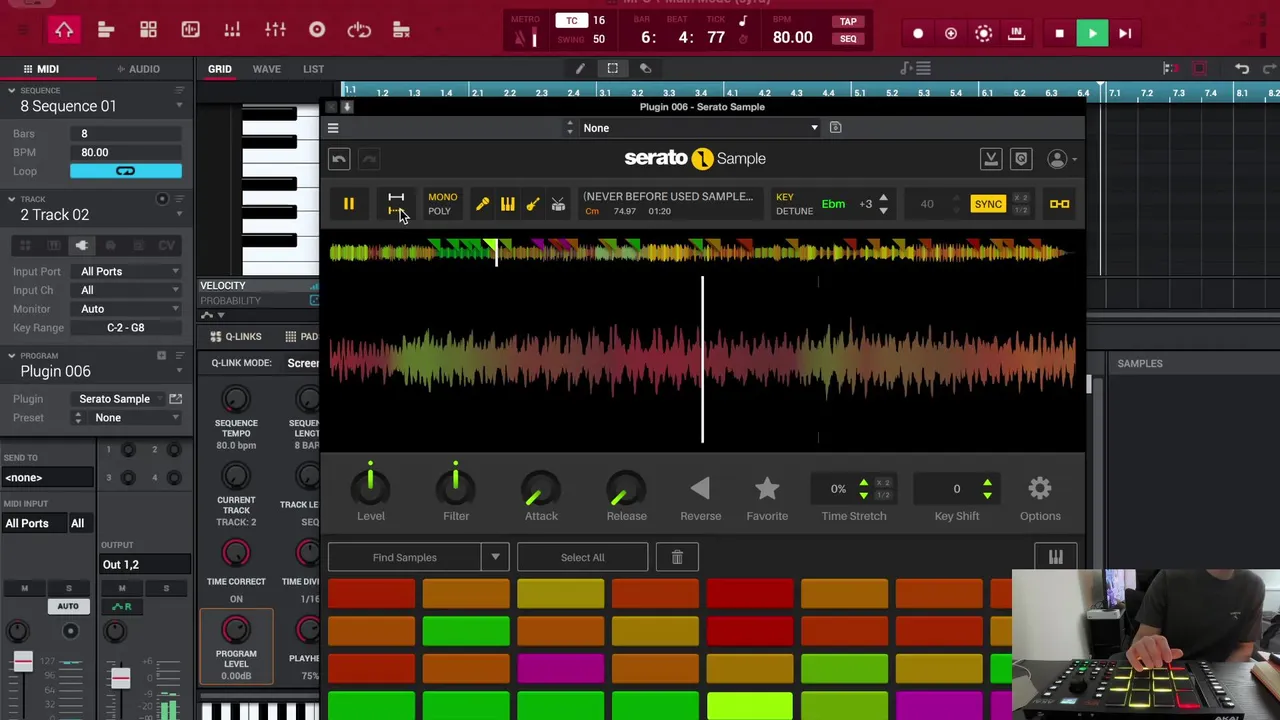
Task: Switch to the LIST view tab
Action: [313, 69]
